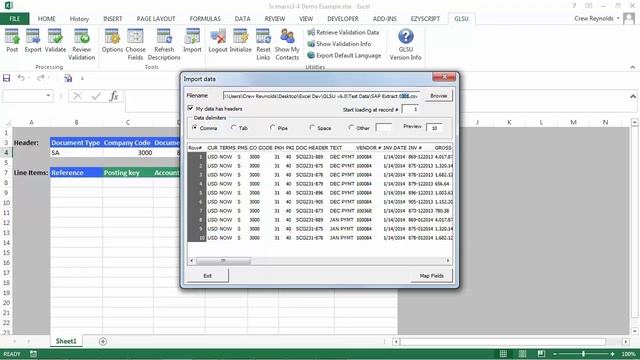
Task: Click Retrieve Validation Data
Action: tap(343, 32)
